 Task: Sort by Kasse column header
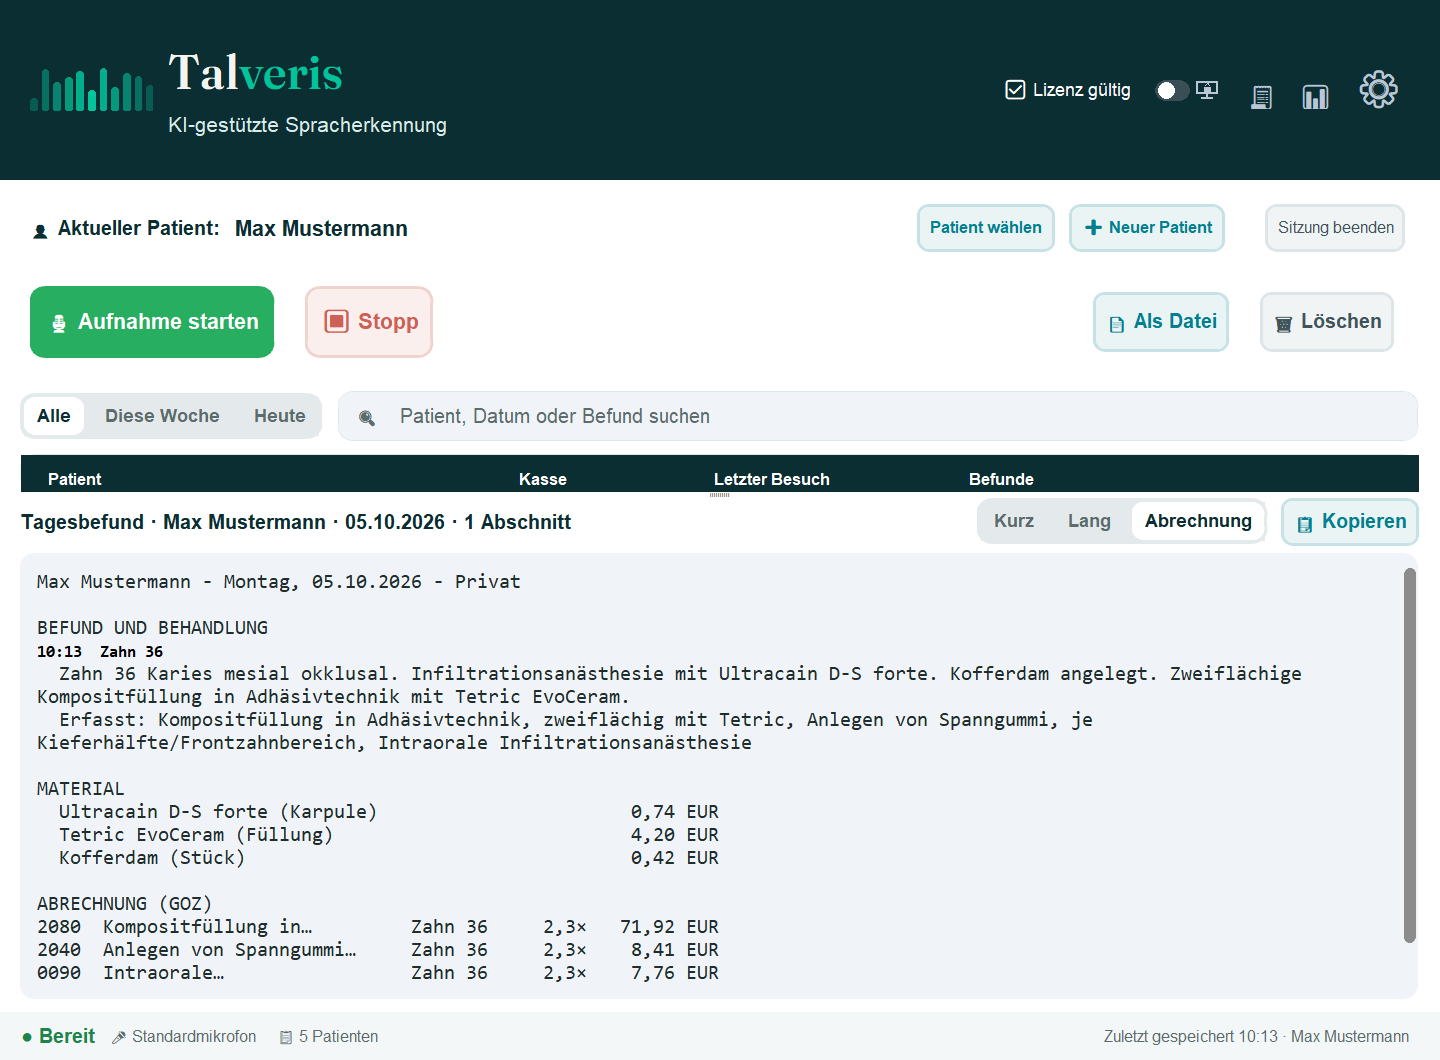tap(543, 479)
